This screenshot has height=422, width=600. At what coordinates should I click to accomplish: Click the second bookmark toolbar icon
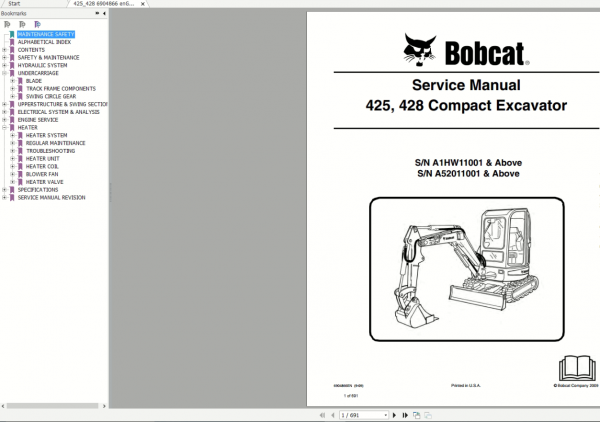click(22, 24)
